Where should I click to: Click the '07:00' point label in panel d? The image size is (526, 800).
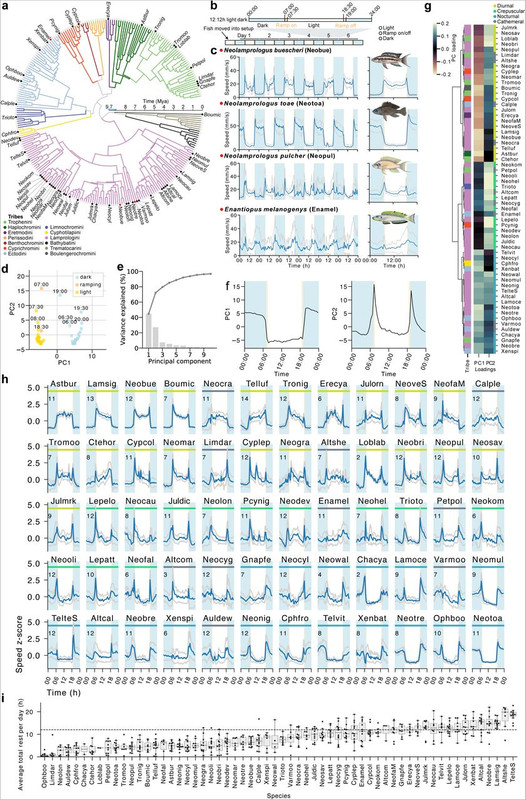coord(41,284)
